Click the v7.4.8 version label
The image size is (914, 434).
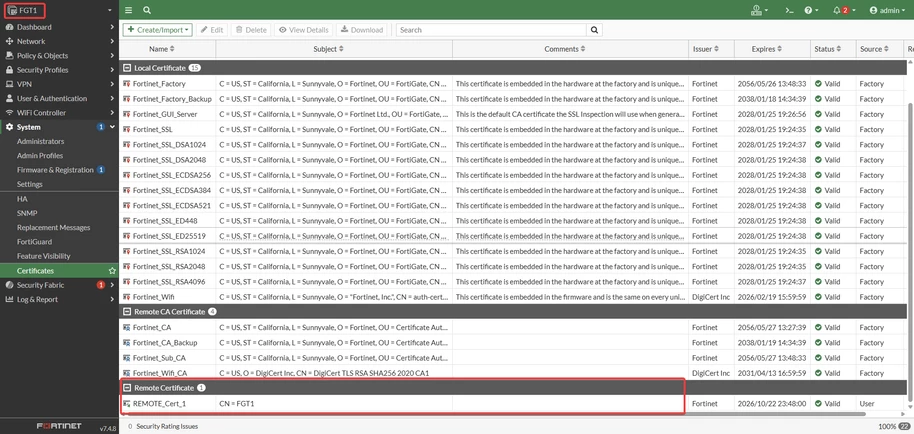point(108,428)
